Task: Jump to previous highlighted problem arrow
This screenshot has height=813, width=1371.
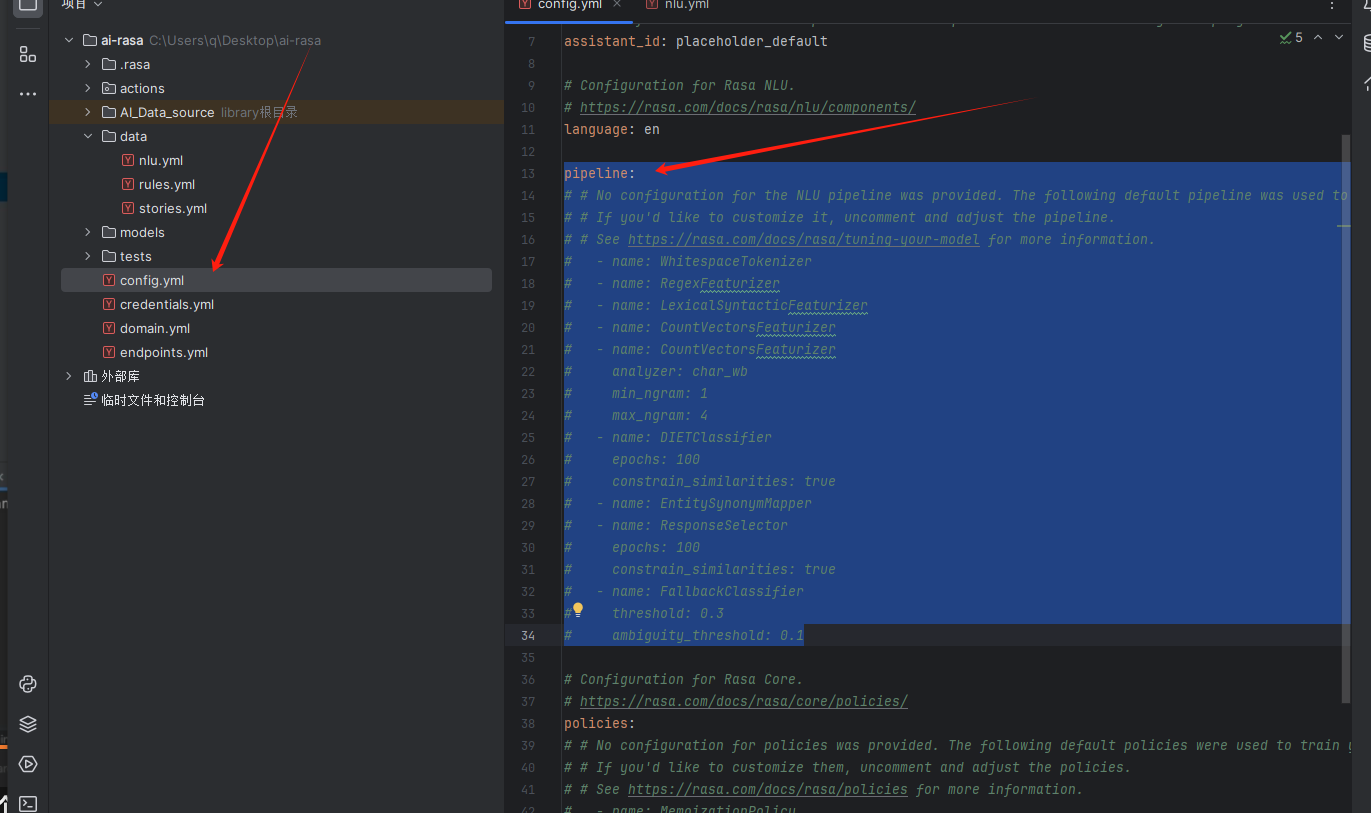Action: pos(1318,37)
